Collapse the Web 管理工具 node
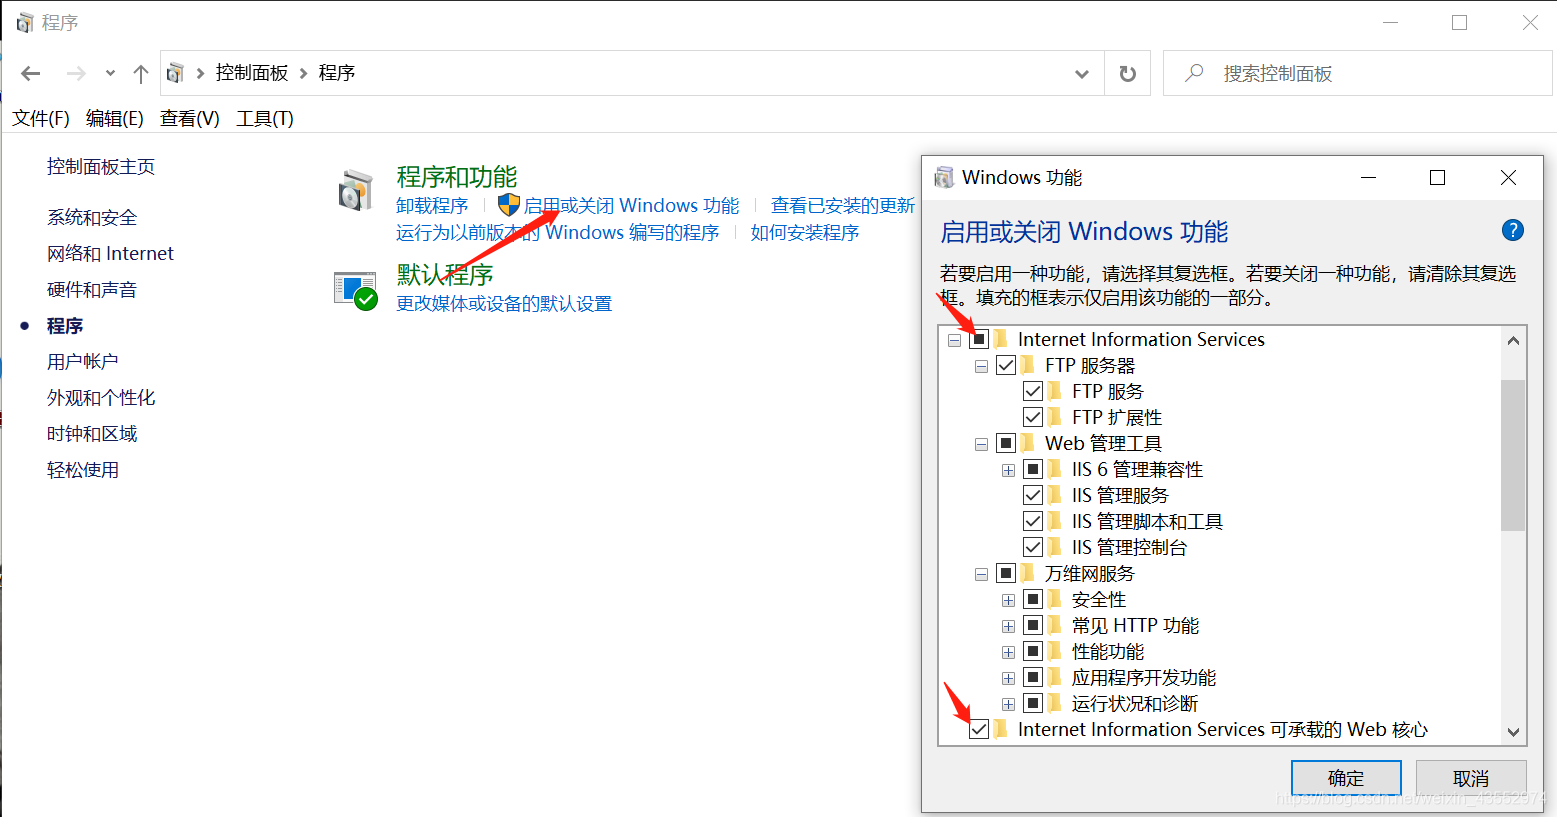Image resolution: width=1557 pixels, height=817 pixels. [x=981, y=444]
